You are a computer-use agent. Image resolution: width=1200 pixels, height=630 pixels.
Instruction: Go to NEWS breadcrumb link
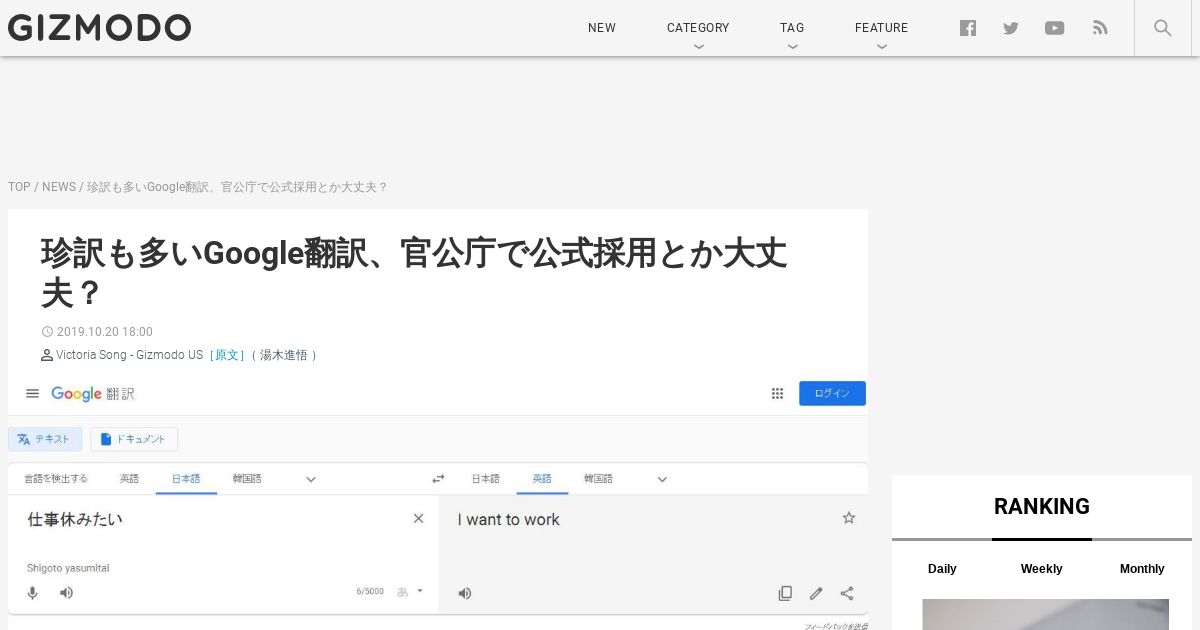click(x=59, y=187)
